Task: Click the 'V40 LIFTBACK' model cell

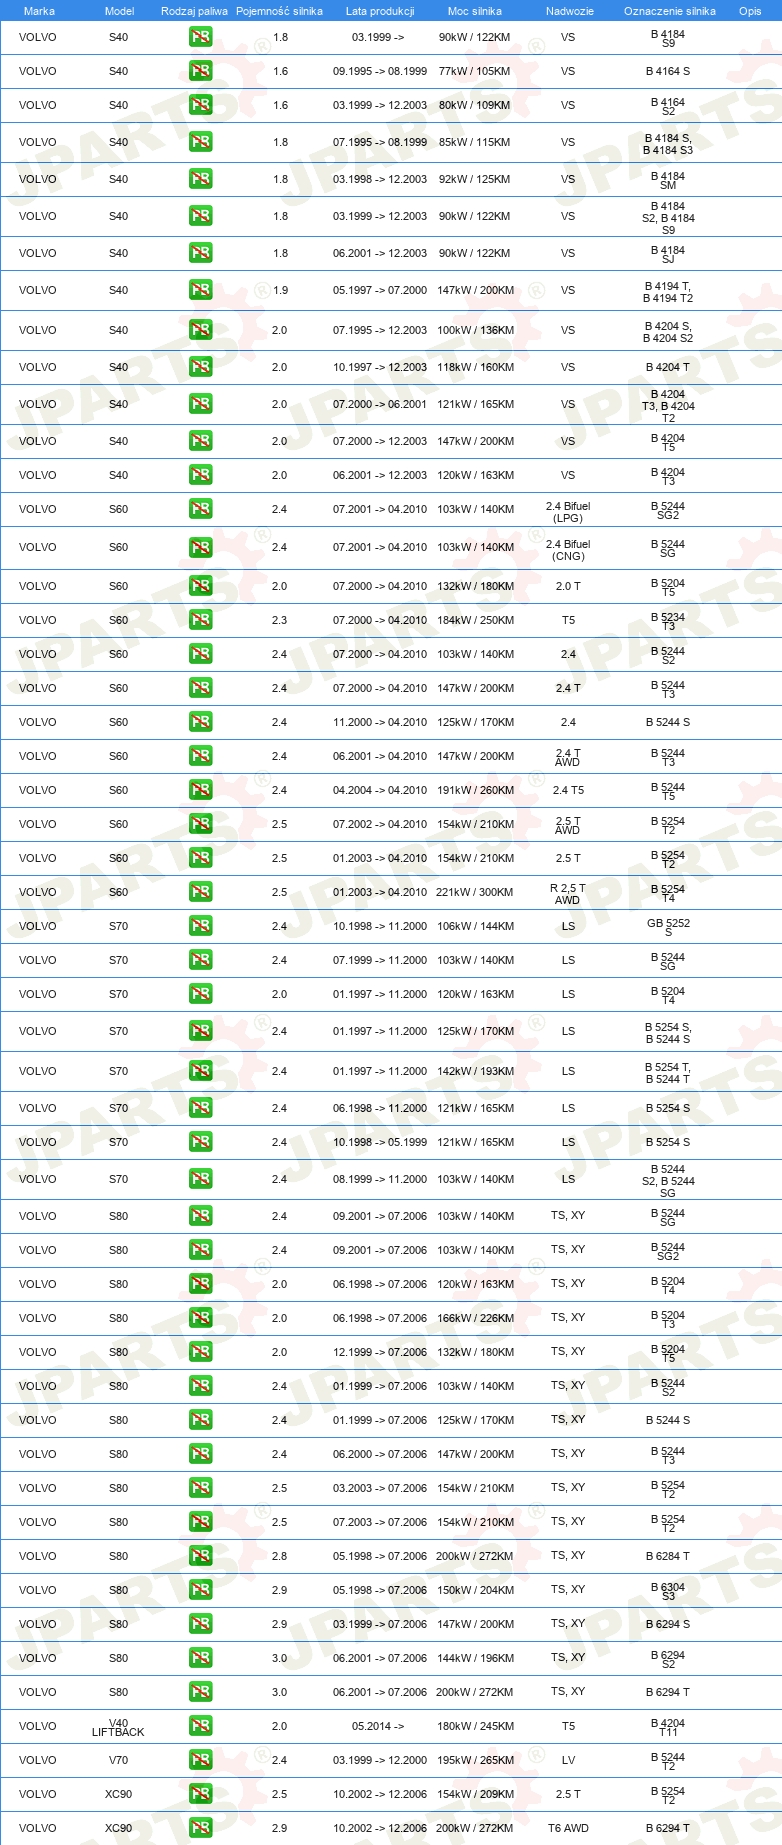Action: [x=118, y=1728]
